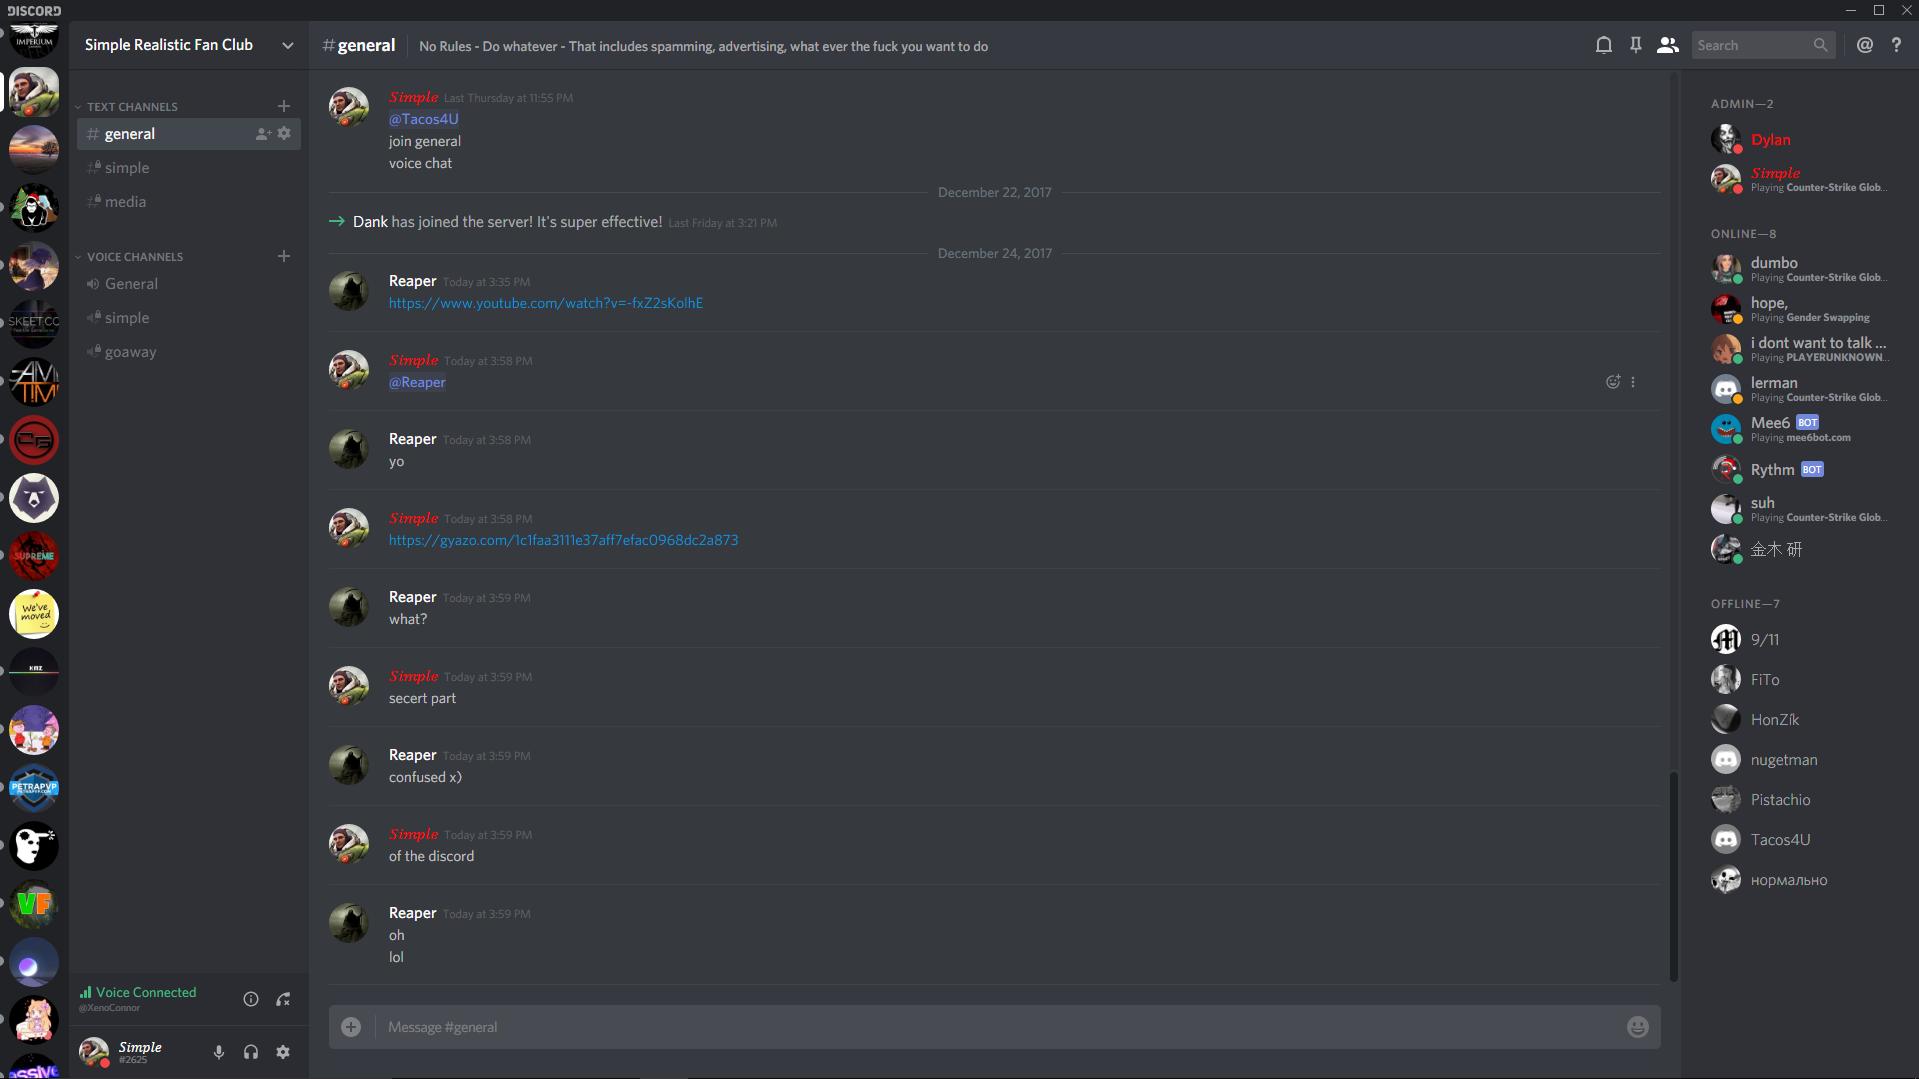Open Reaper's YouTube link
Image resolution: width=1919 pixels, height=1079 pixels.
click(546, 303)
